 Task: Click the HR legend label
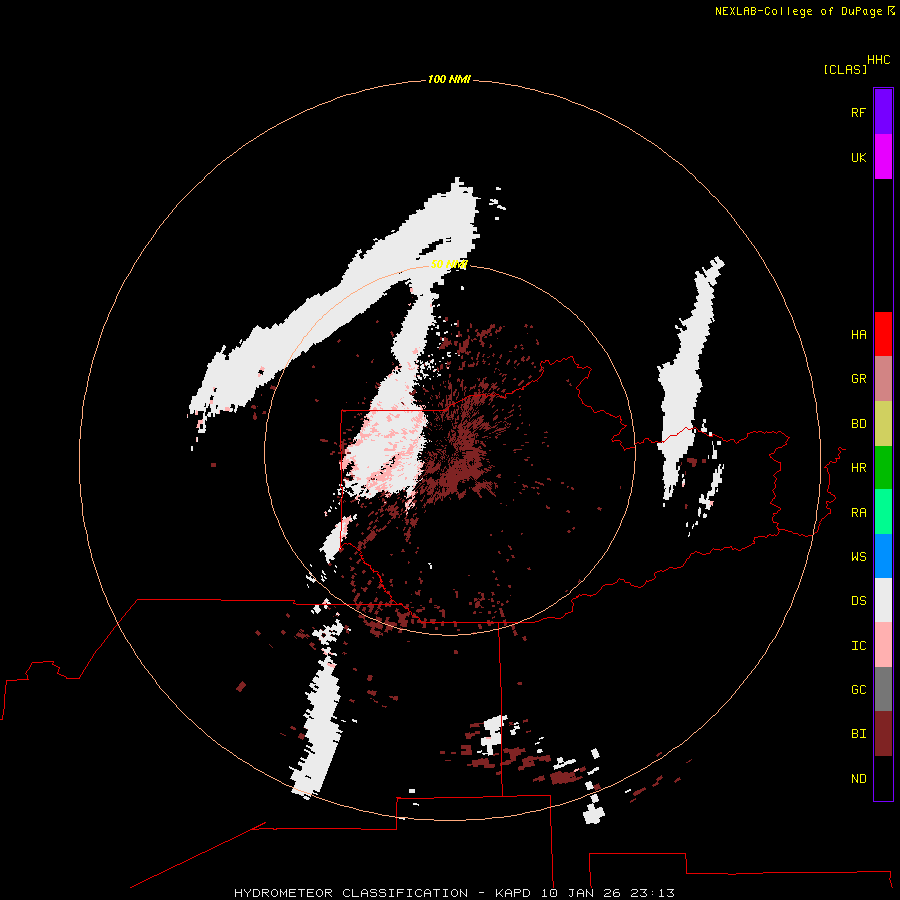pyautogui.click(x=859, y=468)
